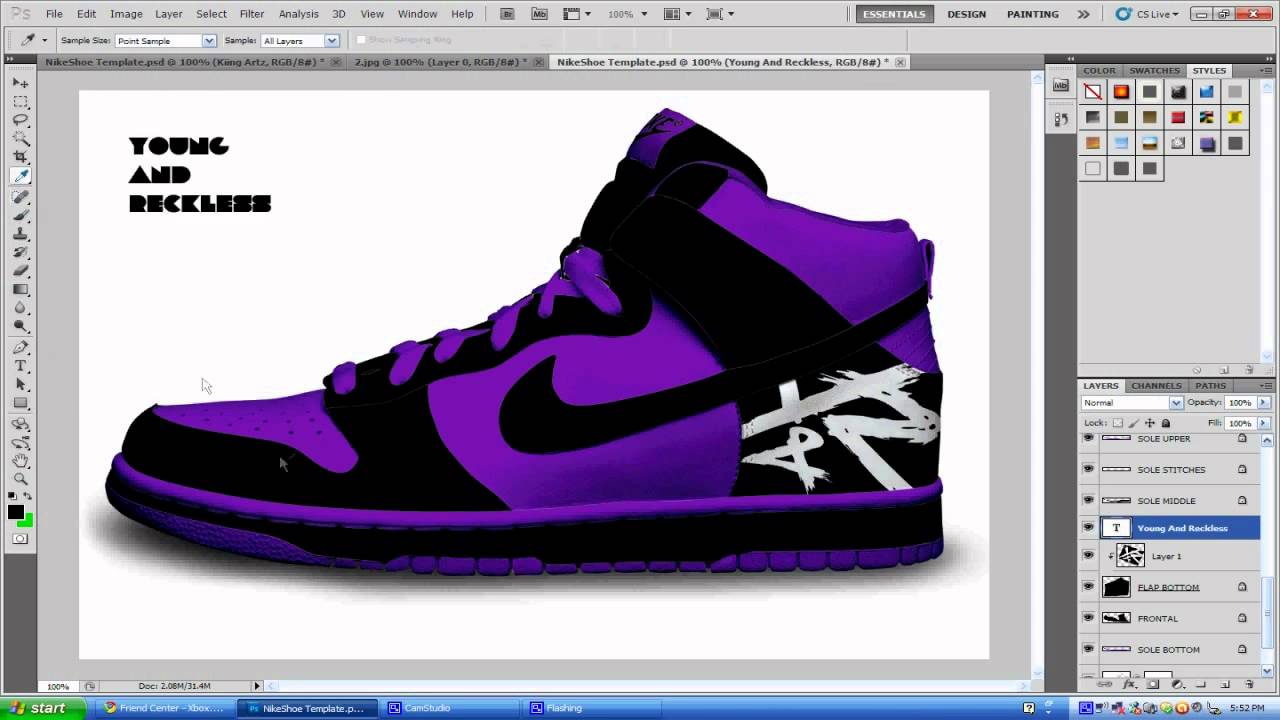Select the Brush tool
This screenshot has height=720, width=1280.
coord(20,215)
